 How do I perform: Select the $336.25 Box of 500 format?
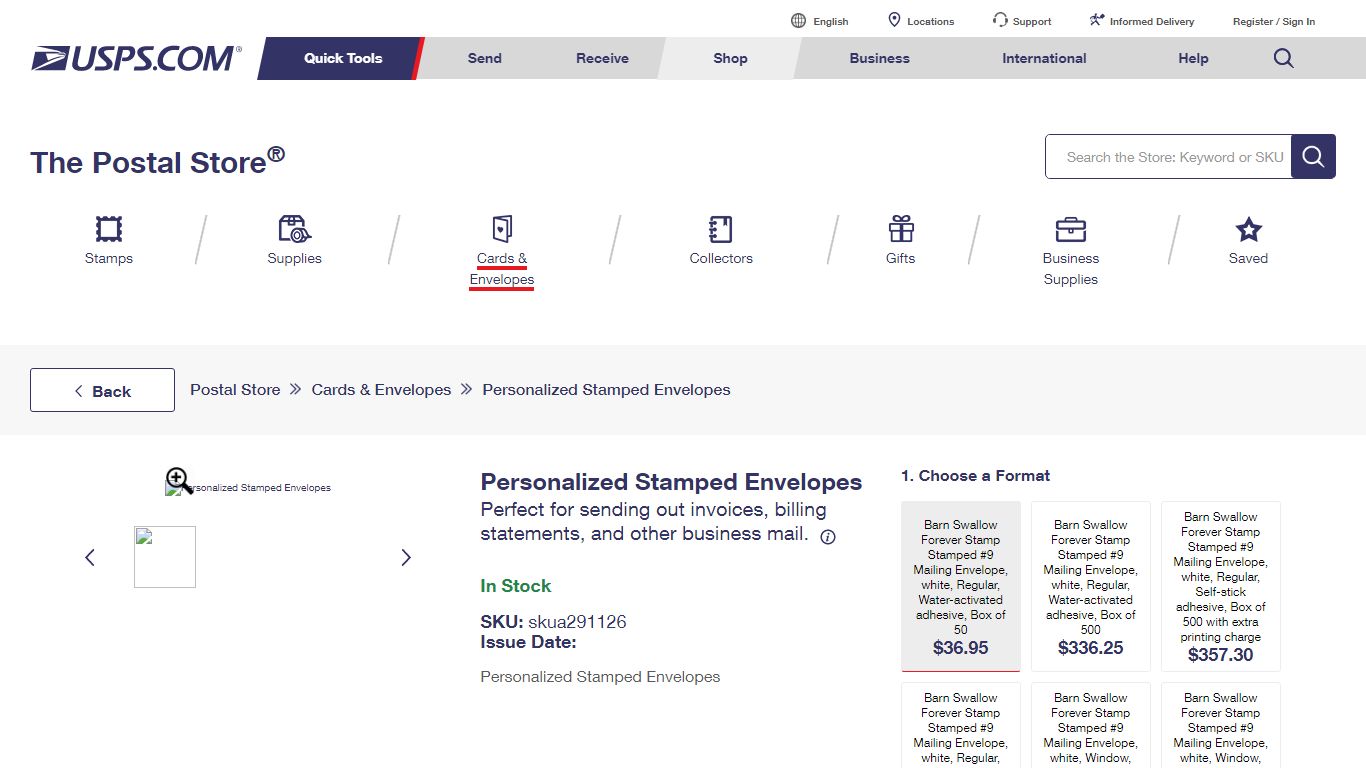click(1091, 586)
